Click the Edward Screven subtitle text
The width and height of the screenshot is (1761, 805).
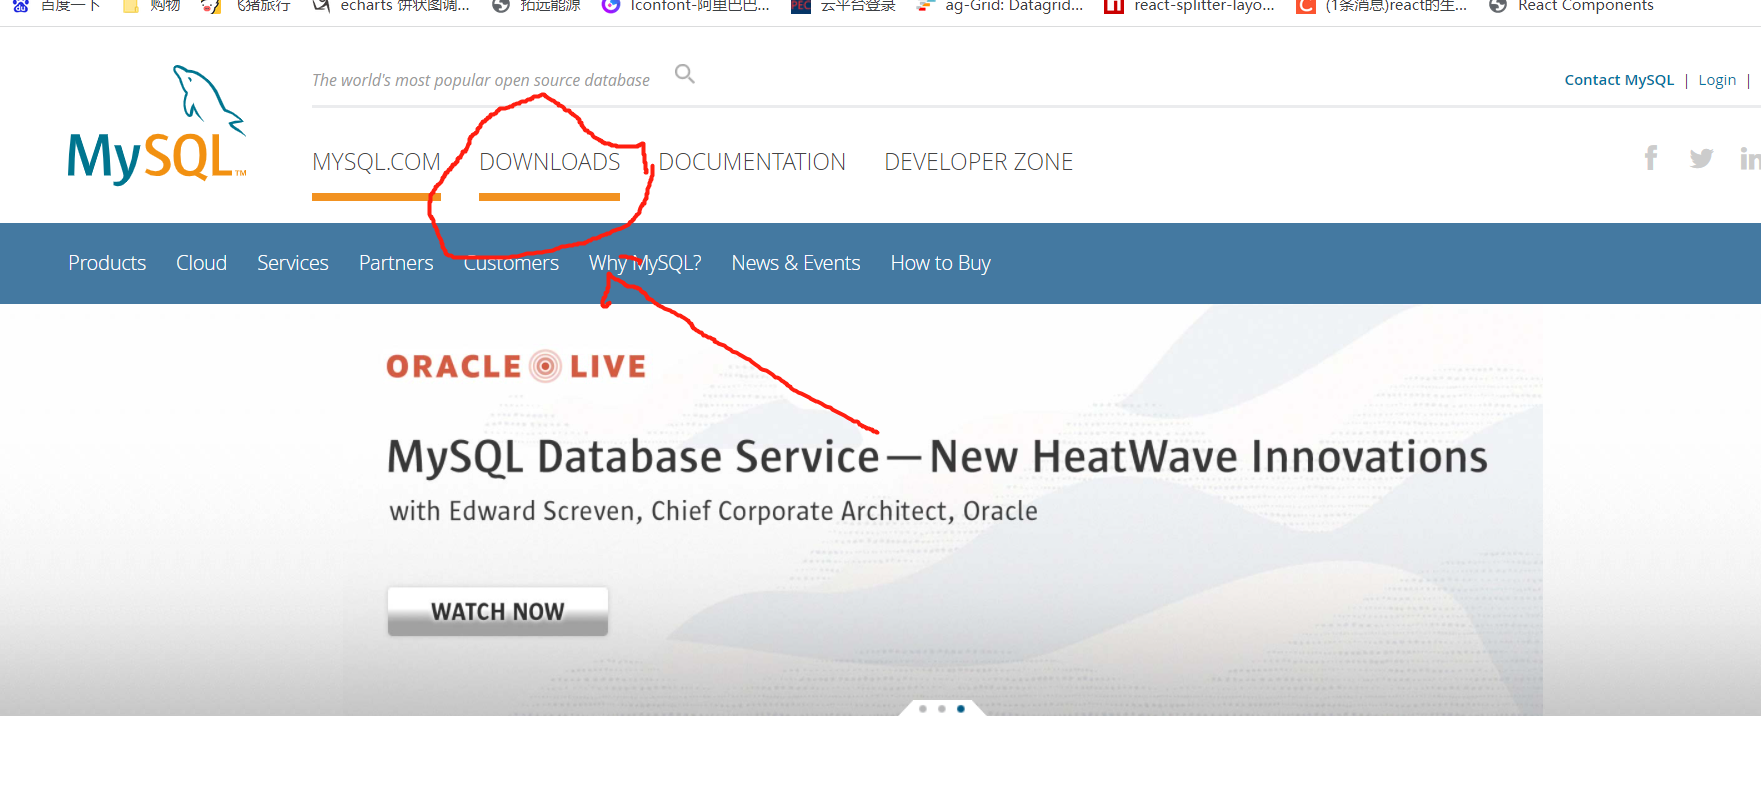[x=713, y=511]
